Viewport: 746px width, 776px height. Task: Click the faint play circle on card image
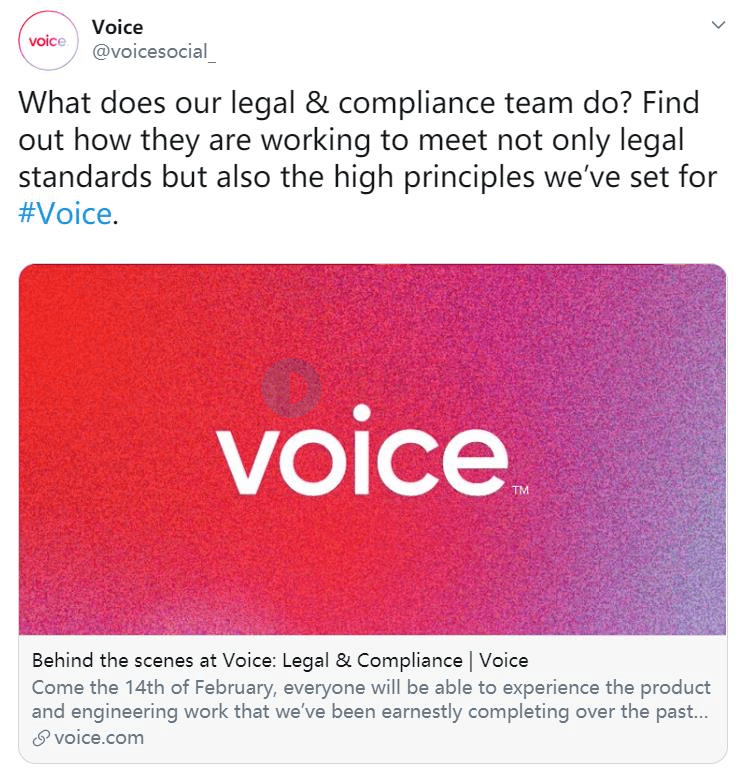click(291, 388)
